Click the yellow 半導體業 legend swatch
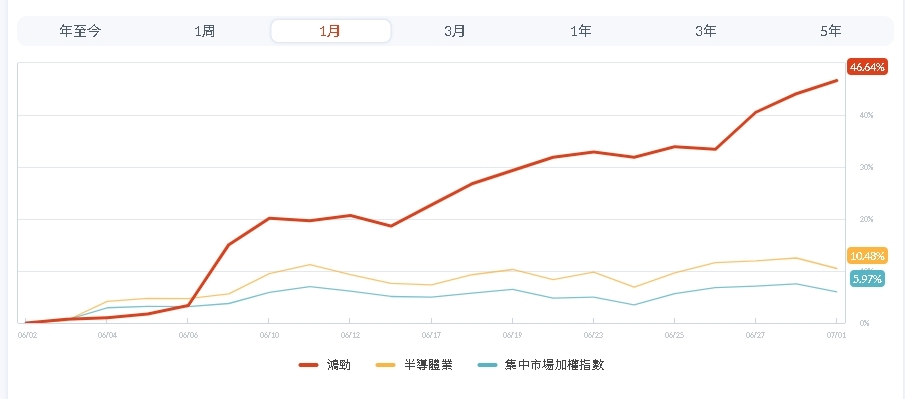The width and height of the screenshot is (905, 399). coord(386,365)
